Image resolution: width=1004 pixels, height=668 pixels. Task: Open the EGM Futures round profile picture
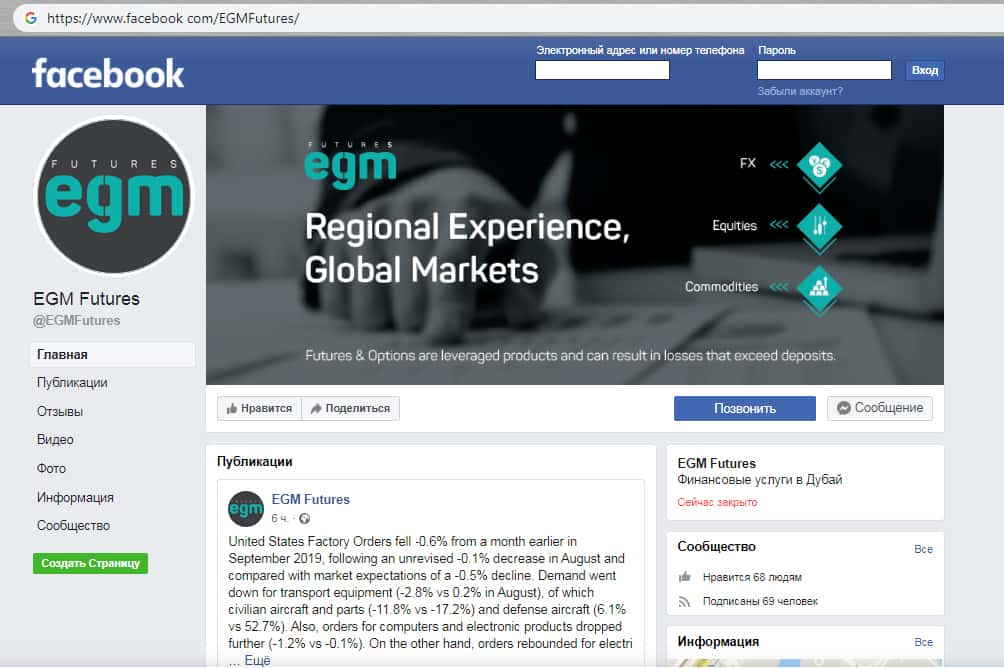pos(114,196)
